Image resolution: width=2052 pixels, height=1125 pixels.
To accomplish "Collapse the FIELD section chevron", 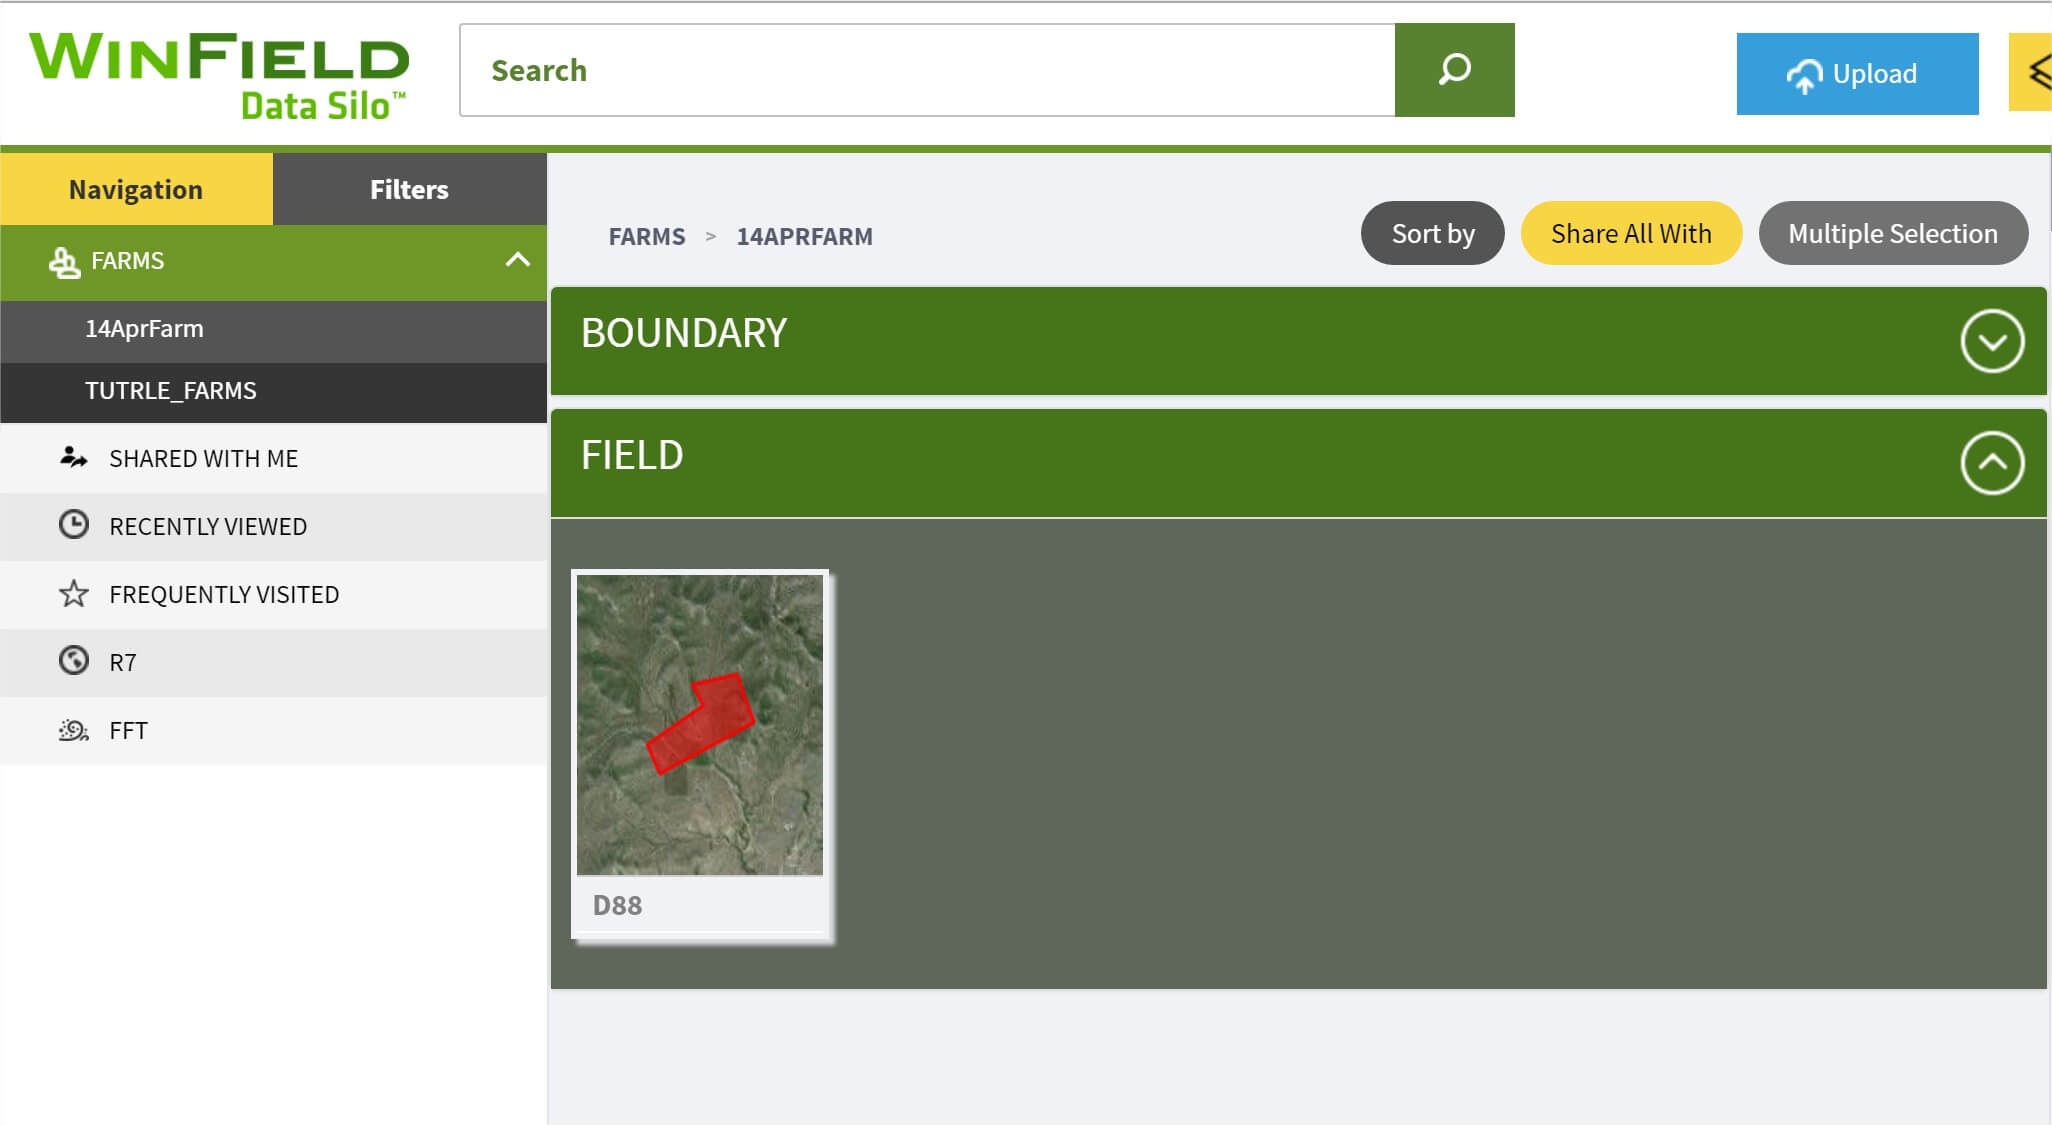I will tap(1991, 463).
